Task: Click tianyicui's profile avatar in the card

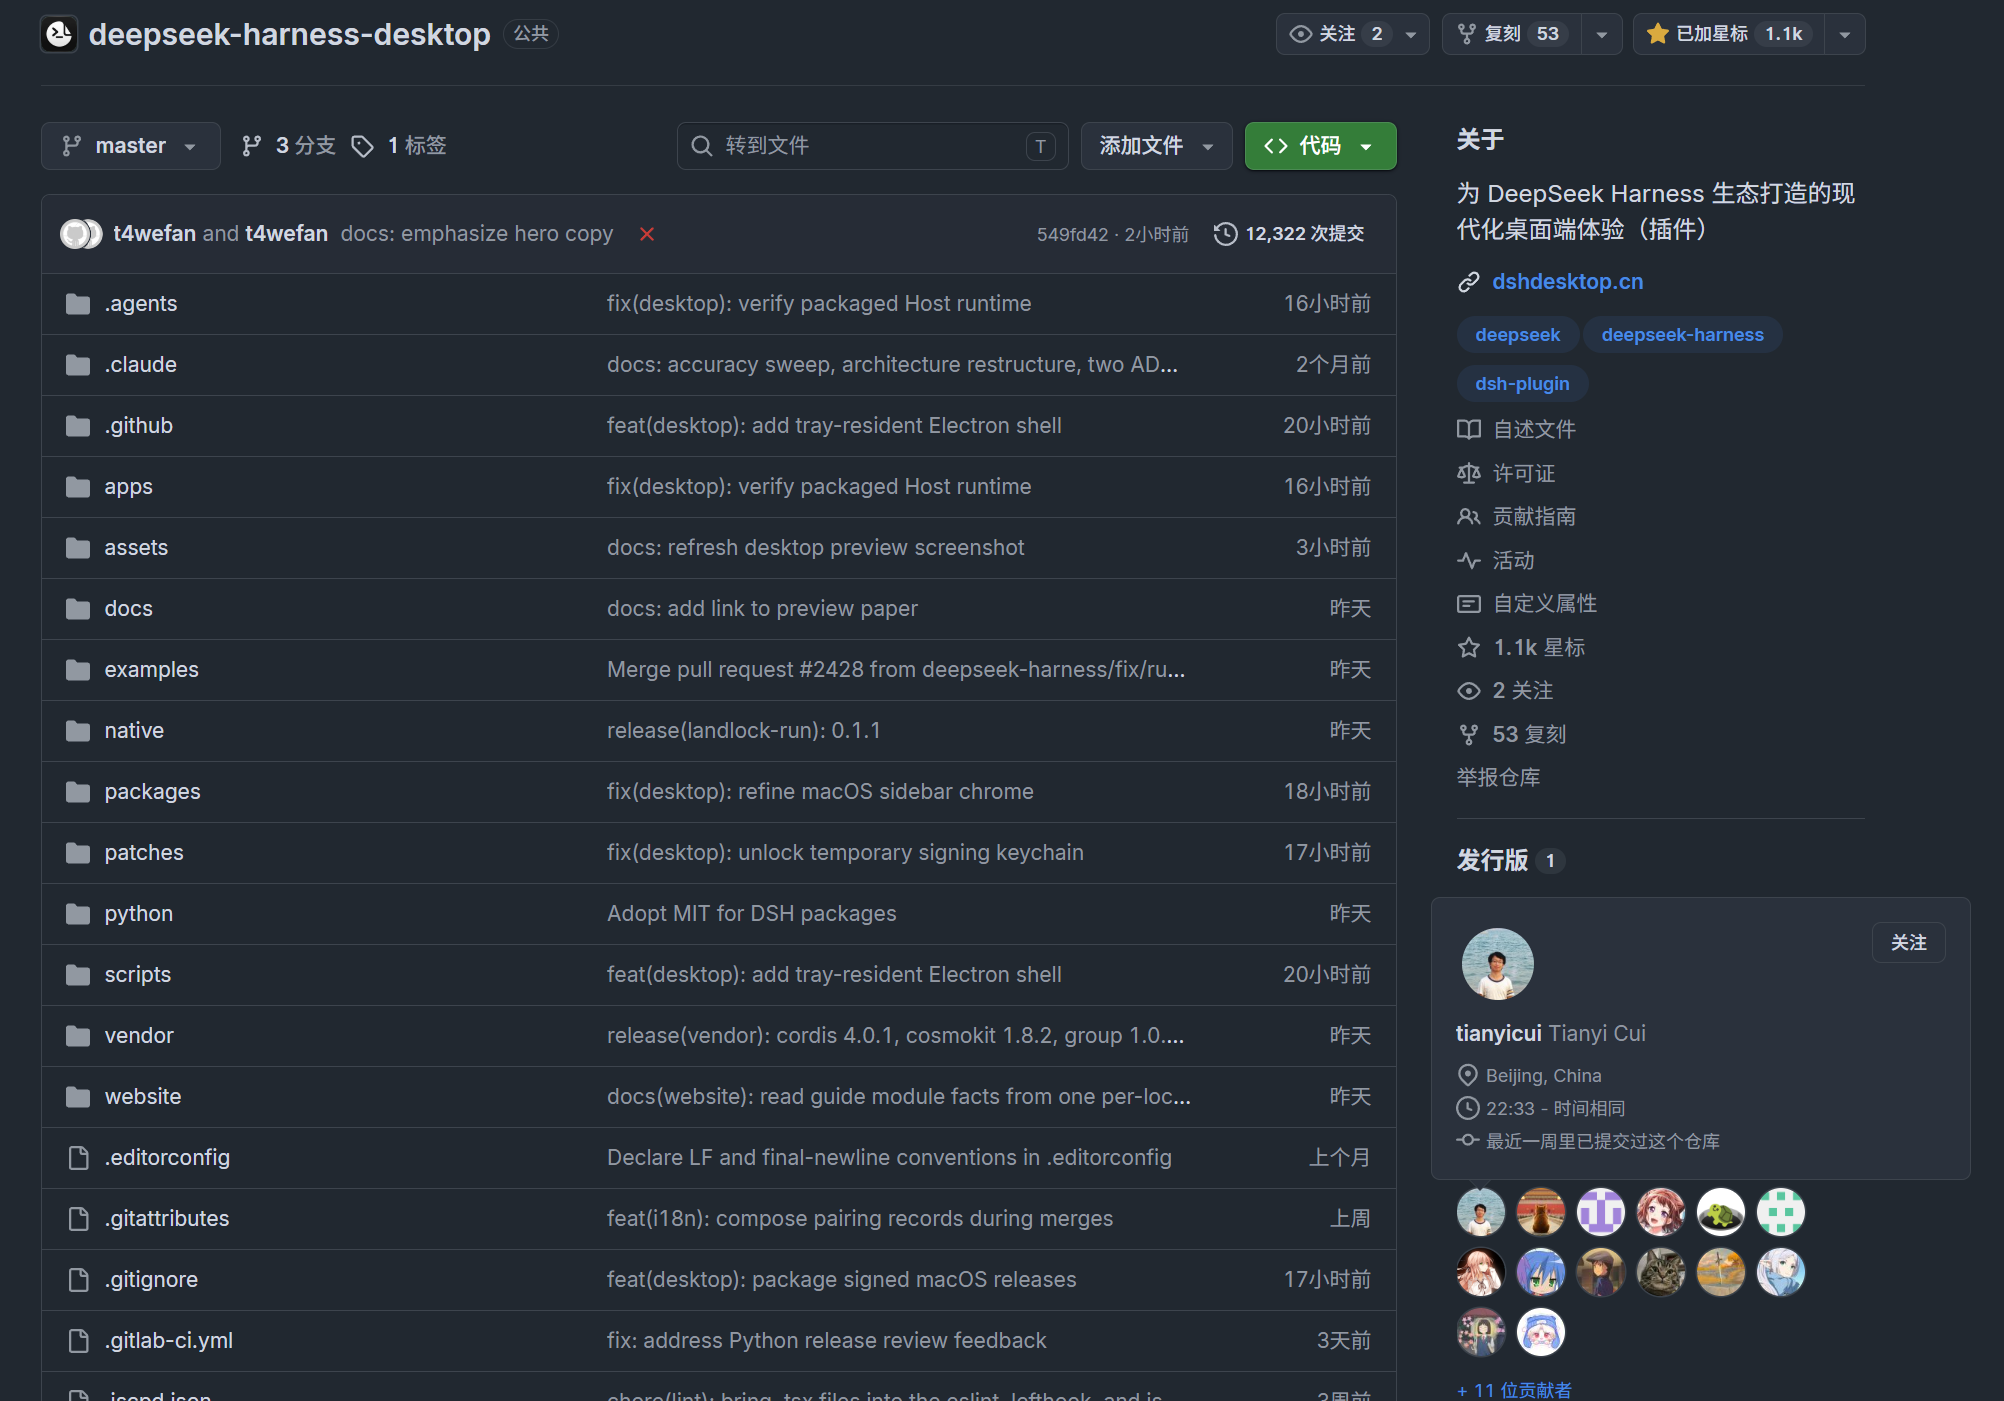Action: click(x=1497, y=964)
